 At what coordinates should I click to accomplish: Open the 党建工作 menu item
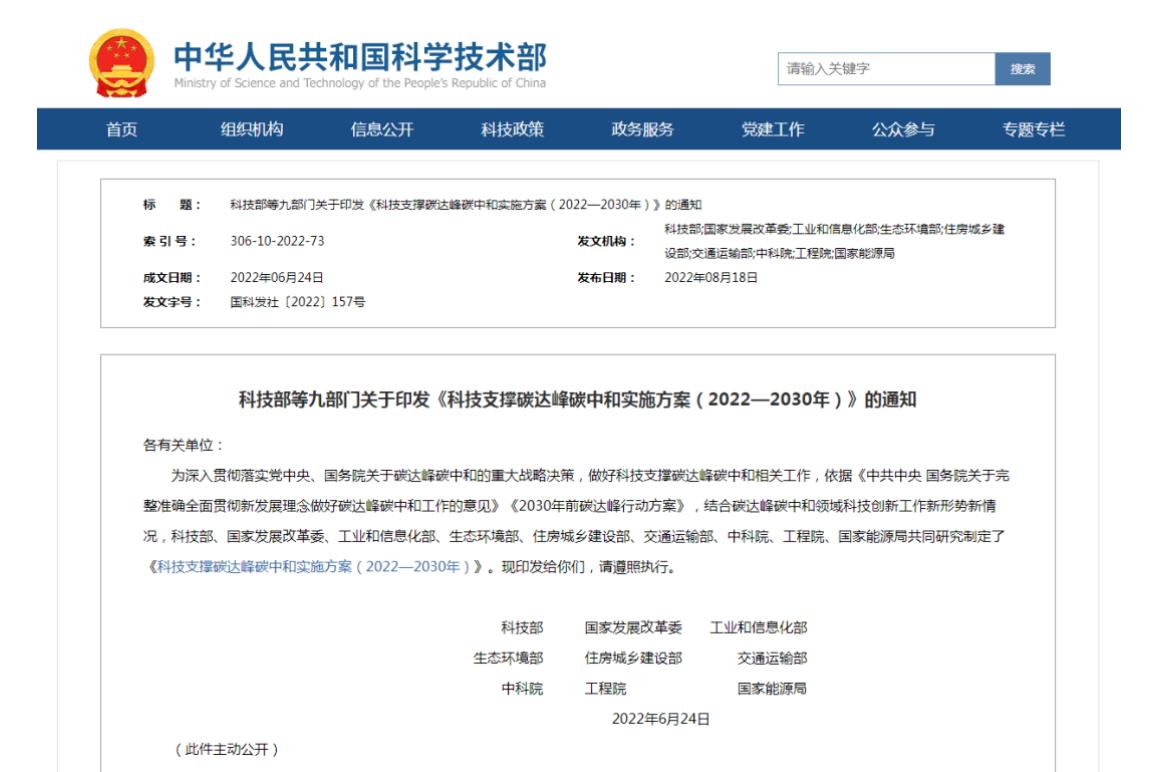pos(772,129)
